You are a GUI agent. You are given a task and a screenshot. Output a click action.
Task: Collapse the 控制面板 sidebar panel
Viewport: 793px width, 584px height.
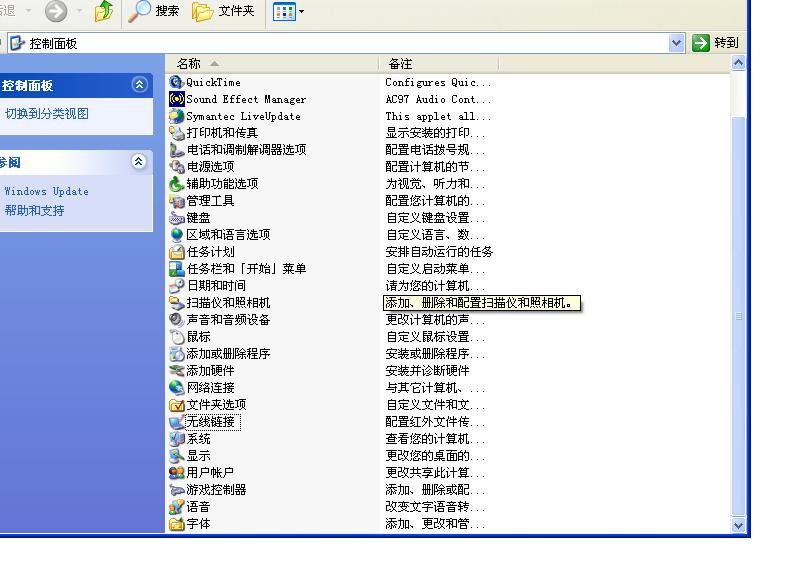(x=140, y=84)
